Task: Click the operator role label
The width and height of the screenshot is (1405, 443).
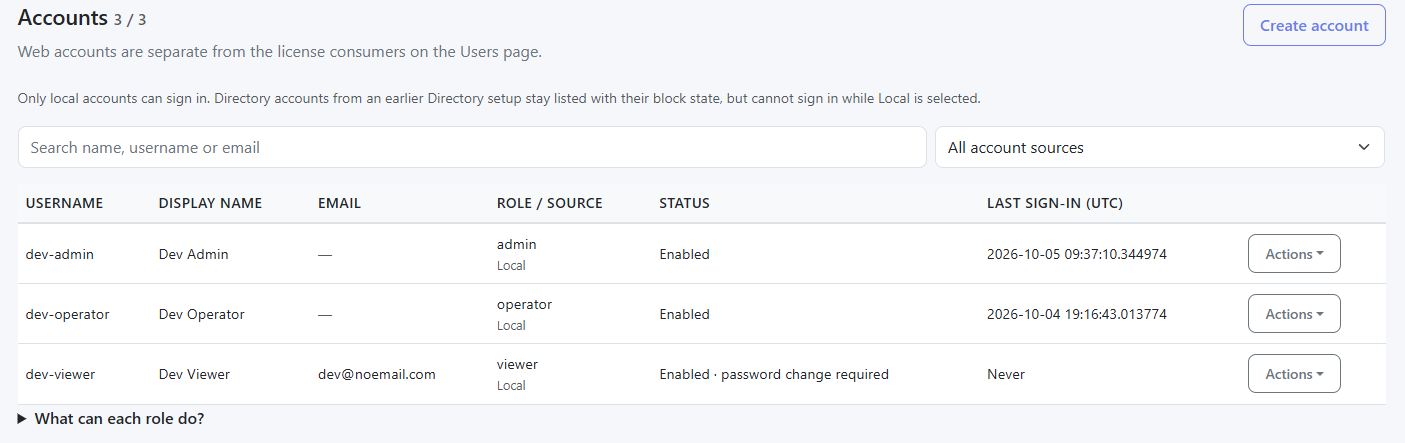Action: 524,304
